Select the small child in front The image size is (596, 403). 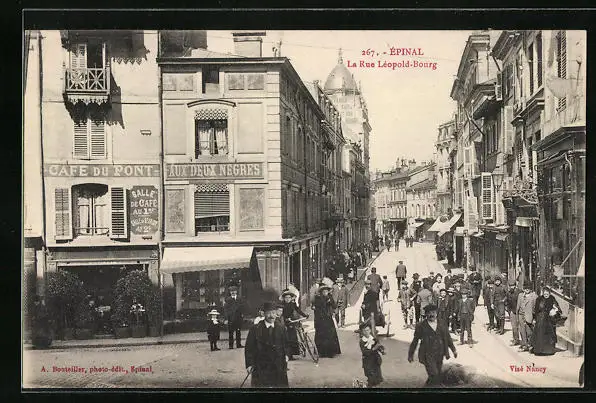coord(371,354)
